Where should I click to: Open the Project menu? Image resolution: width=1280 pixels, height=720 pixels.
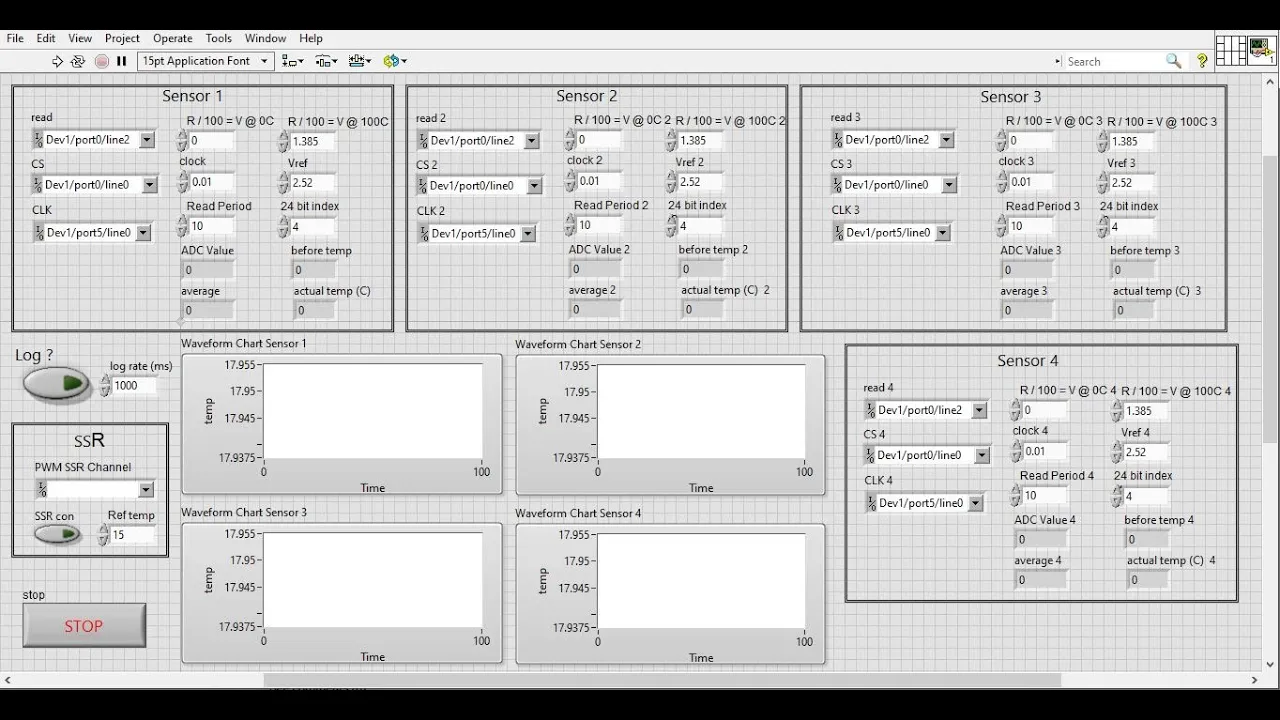tap(122, 38)
